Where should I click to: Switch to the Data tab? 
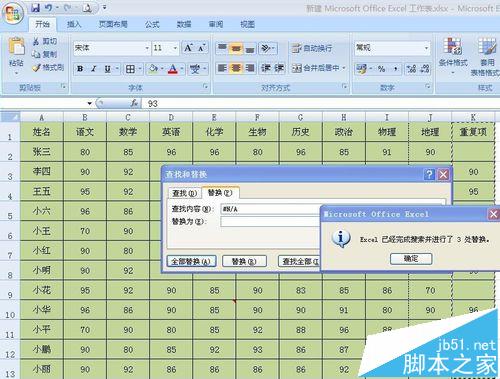click(184, 24)
